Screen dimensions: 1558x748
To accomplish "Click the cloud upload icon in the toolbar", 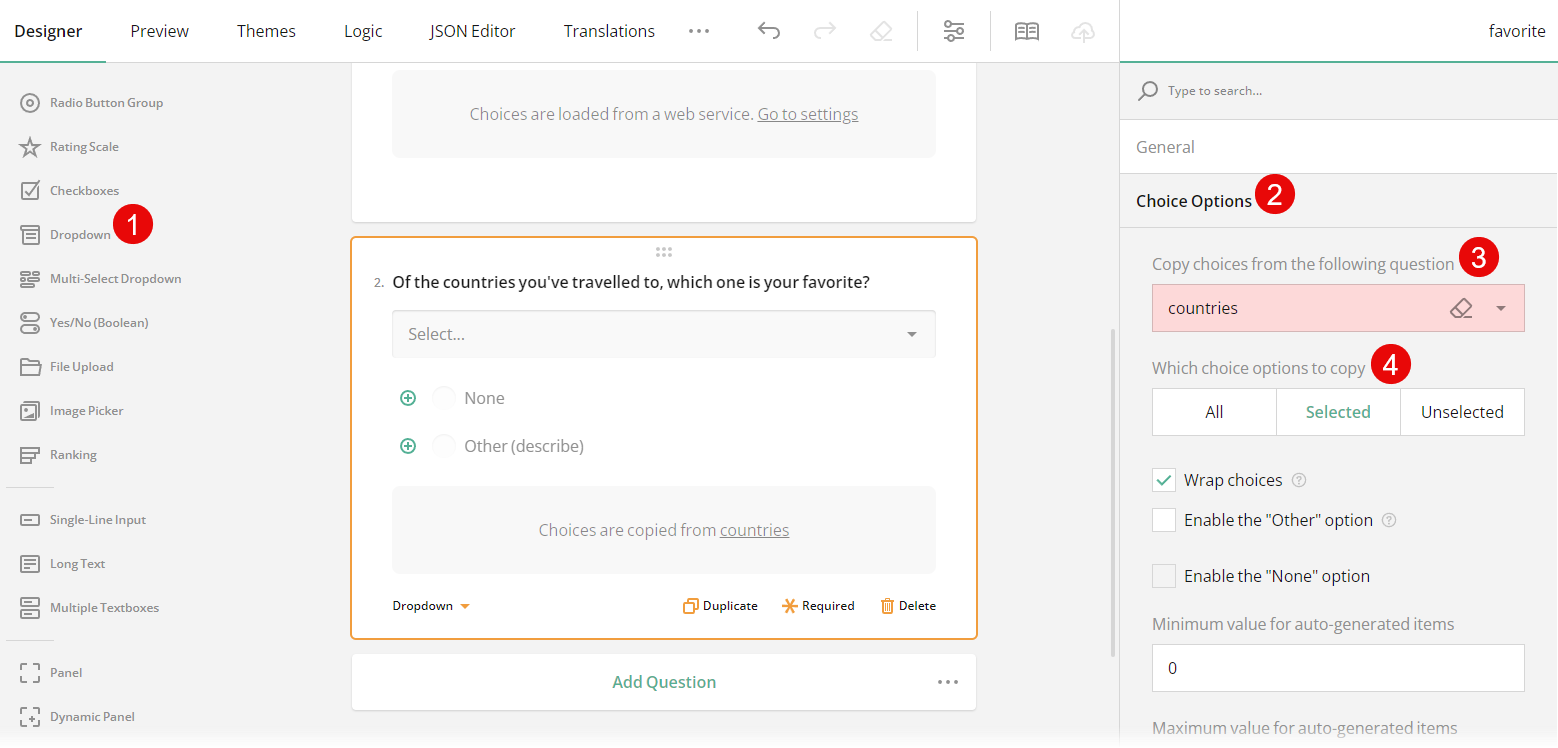I will (1082, 31).
